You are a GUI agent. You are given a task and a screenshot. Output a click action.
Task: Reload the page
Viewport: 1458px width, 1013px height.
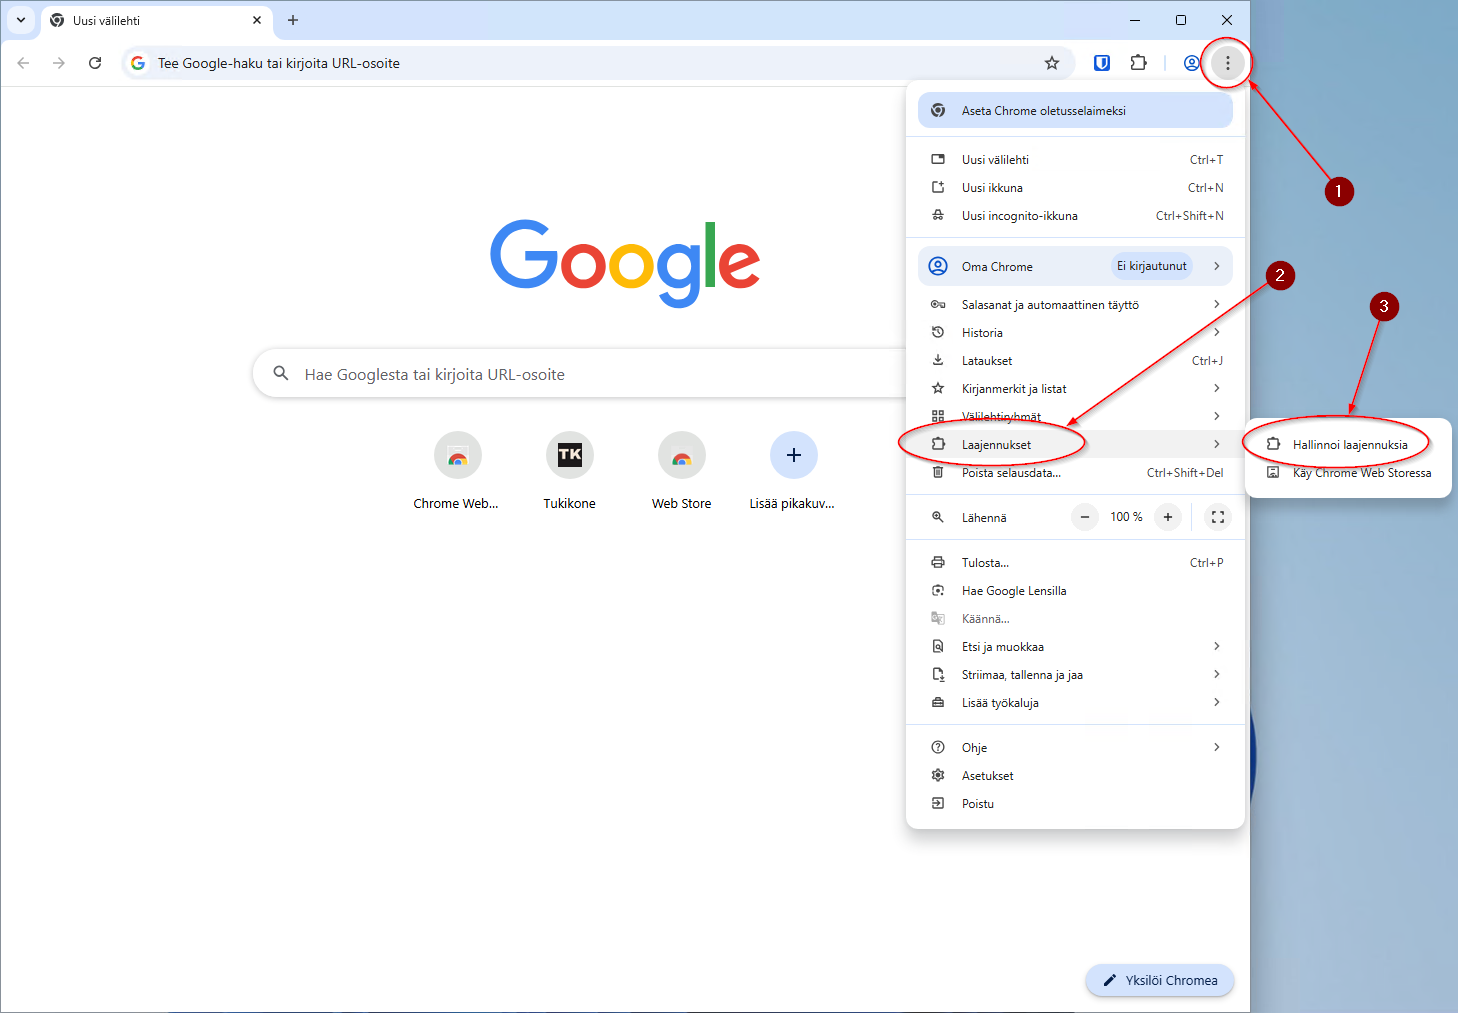95,63
